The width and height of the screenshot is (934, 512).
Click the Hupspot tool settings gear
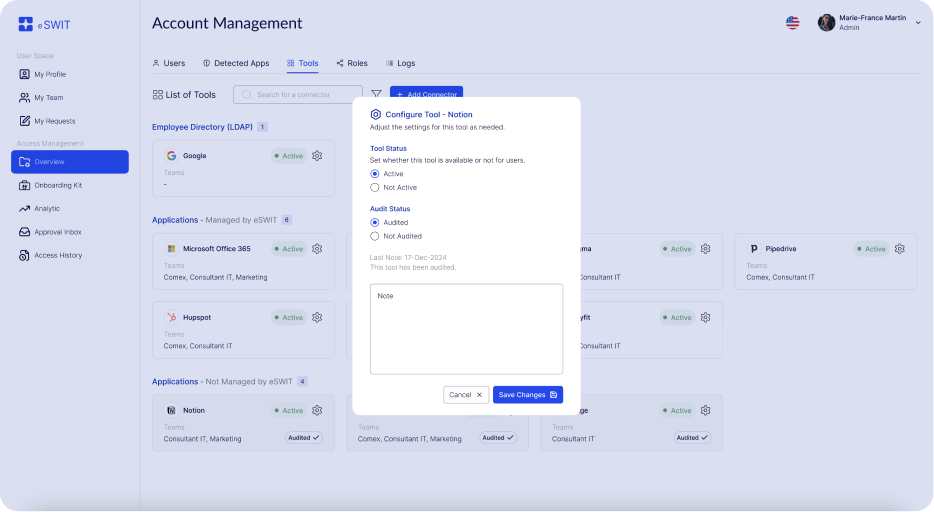pyautogui.click(x=317, y=318)
